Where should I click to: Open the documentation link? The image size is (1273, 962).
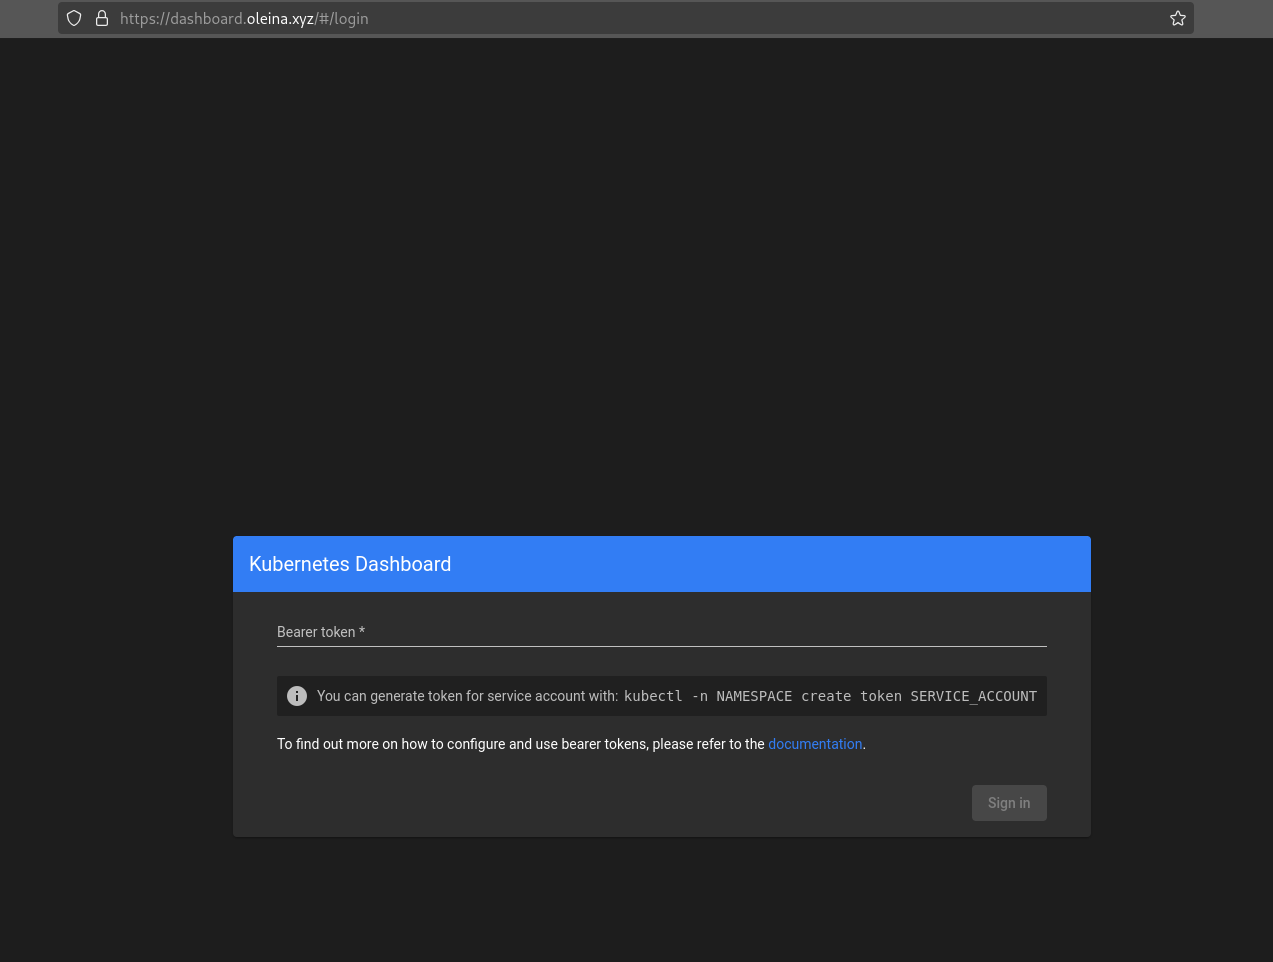tap(815, 744)
